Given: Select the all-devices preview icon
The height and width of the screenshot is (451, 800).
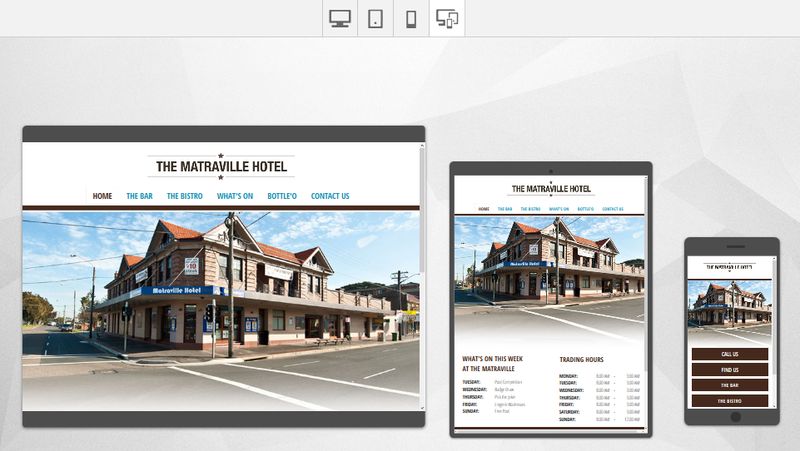Looking at the screenshot, I should [447, 18].
